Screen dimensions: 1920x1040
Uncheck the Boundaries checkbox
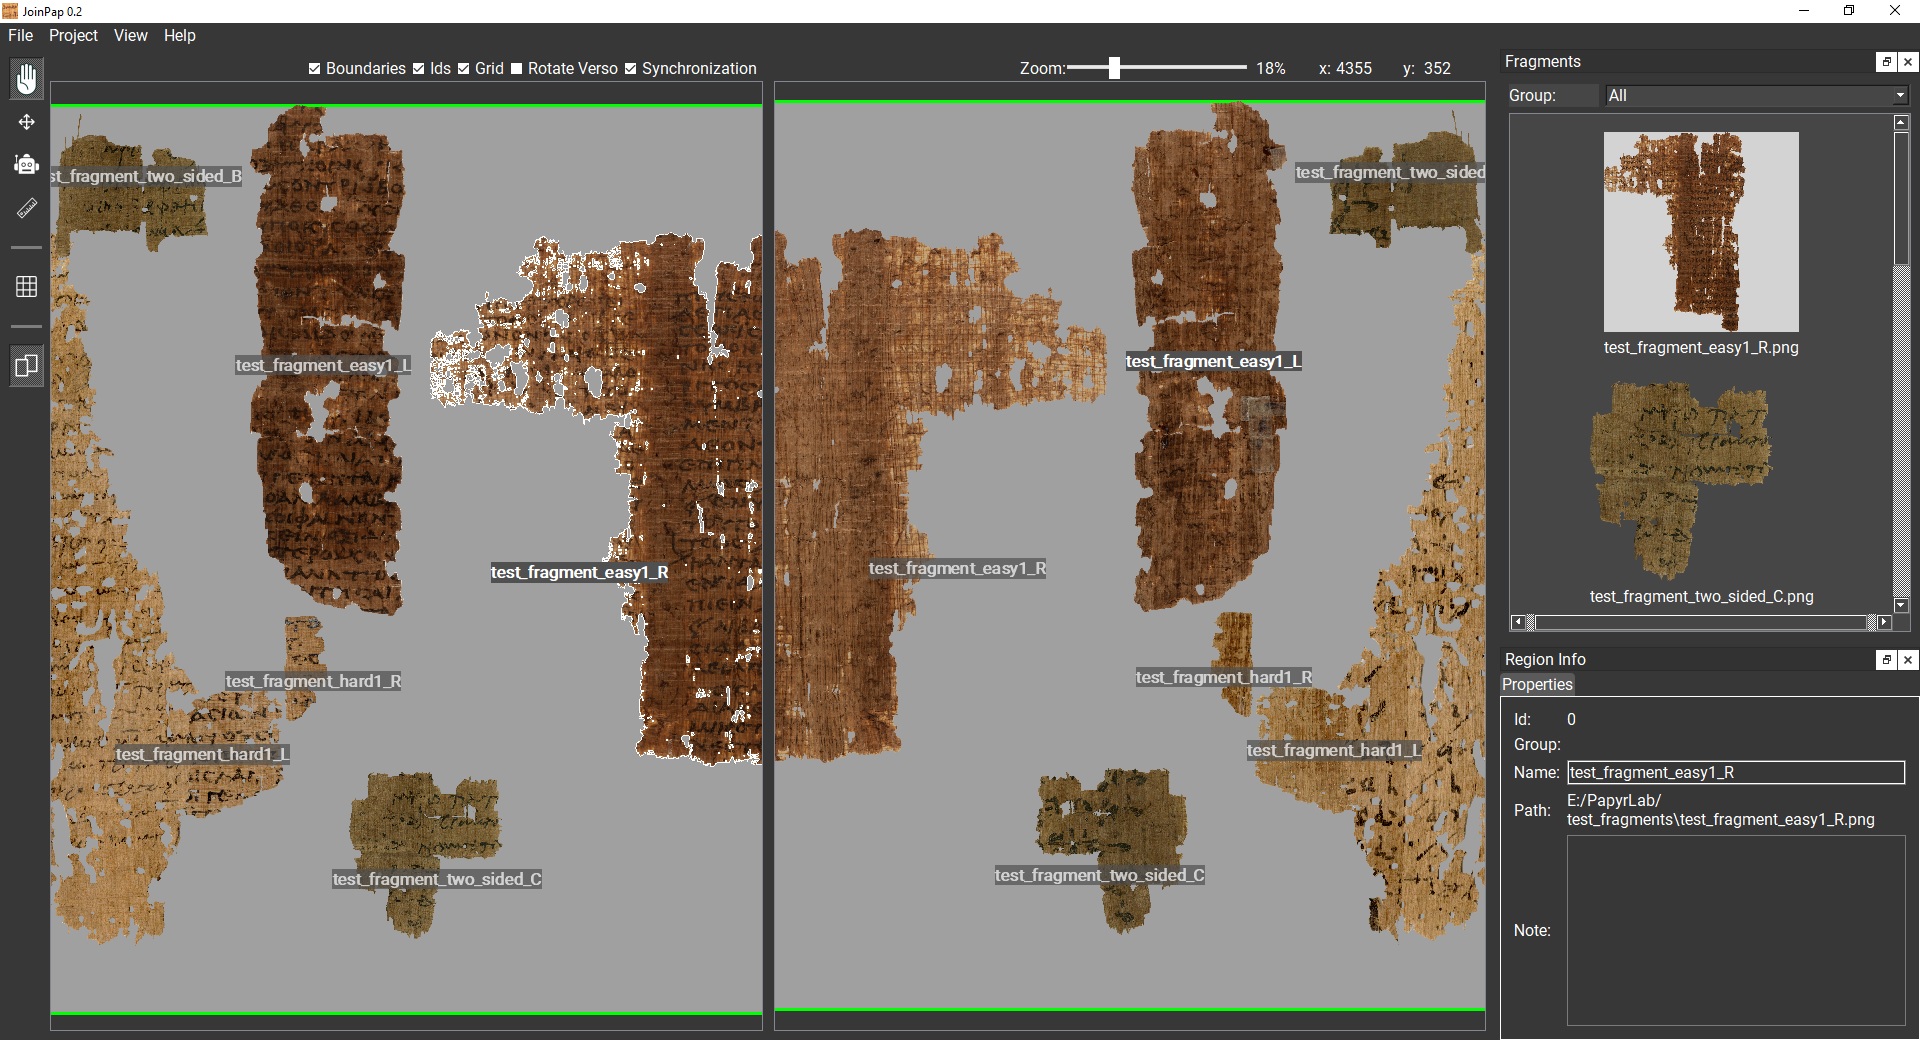tap(314, 69)
